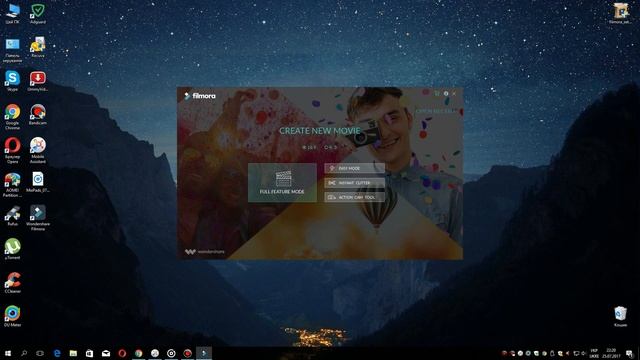This screenshot has width=640, height=360.
Task: Open the Control Panel desktop icon
Action: pos(12,50)
